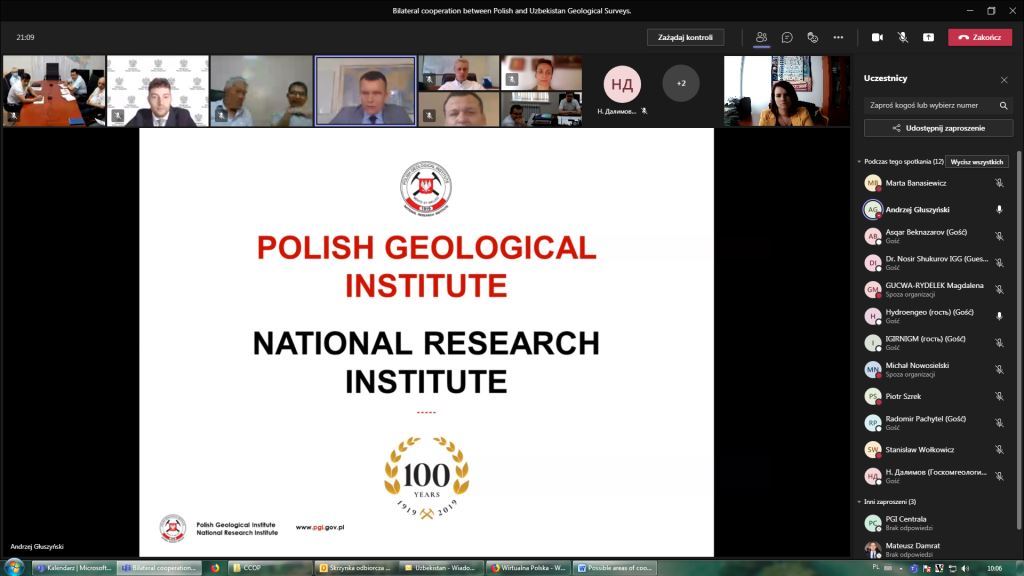Click Asqar Beknazarov's avatar
The image size is (1024, 576).
click(x=872, y=236)
